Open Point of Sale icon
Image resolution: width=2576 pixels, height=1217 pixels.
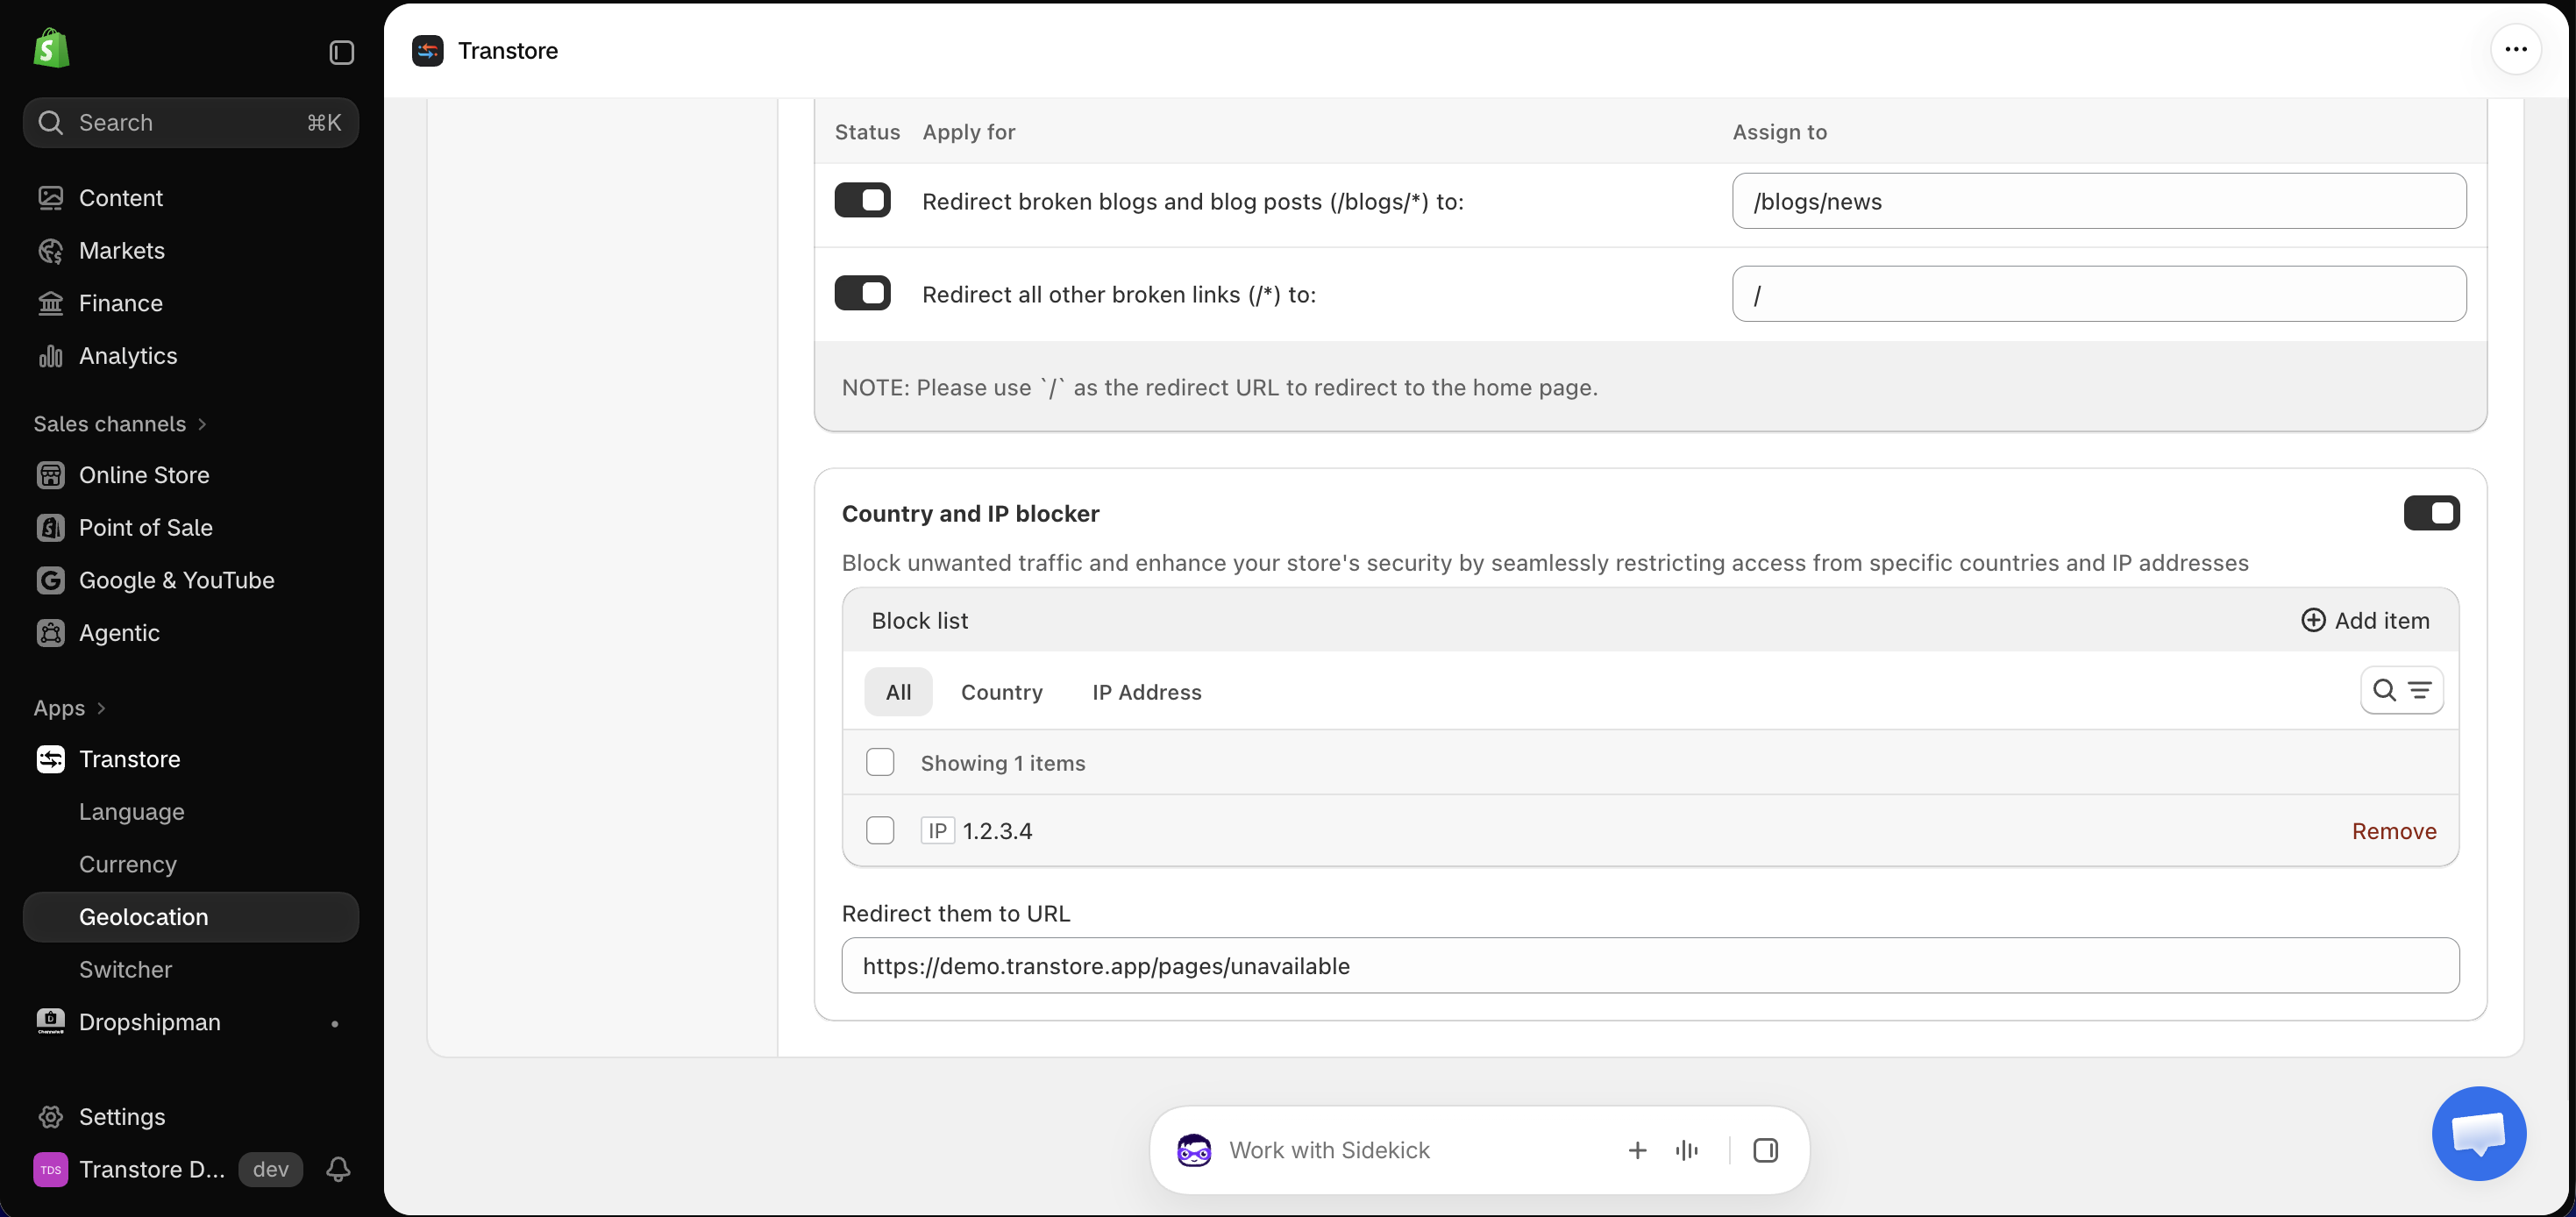coord(51,528)
